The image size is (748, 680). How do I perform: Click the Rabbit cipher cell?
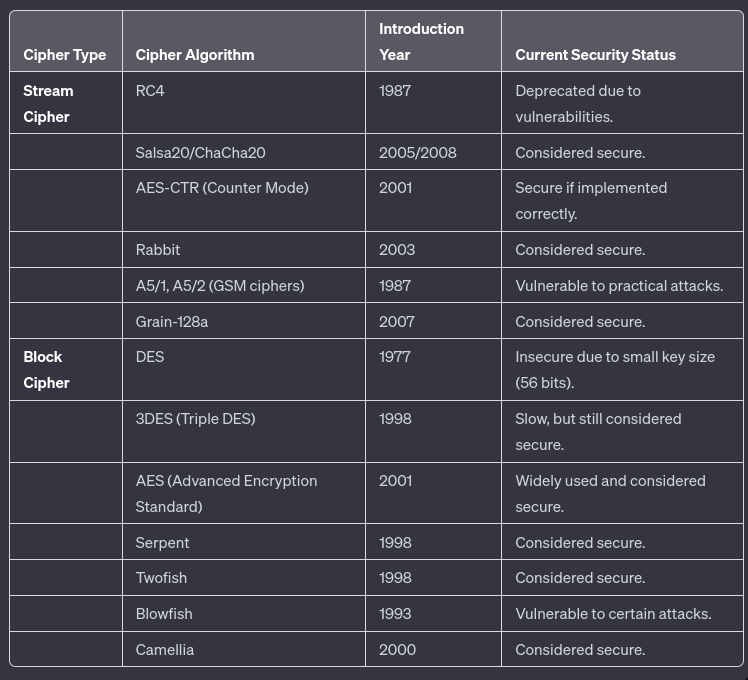pyautogui.click(x=158, y=249)
